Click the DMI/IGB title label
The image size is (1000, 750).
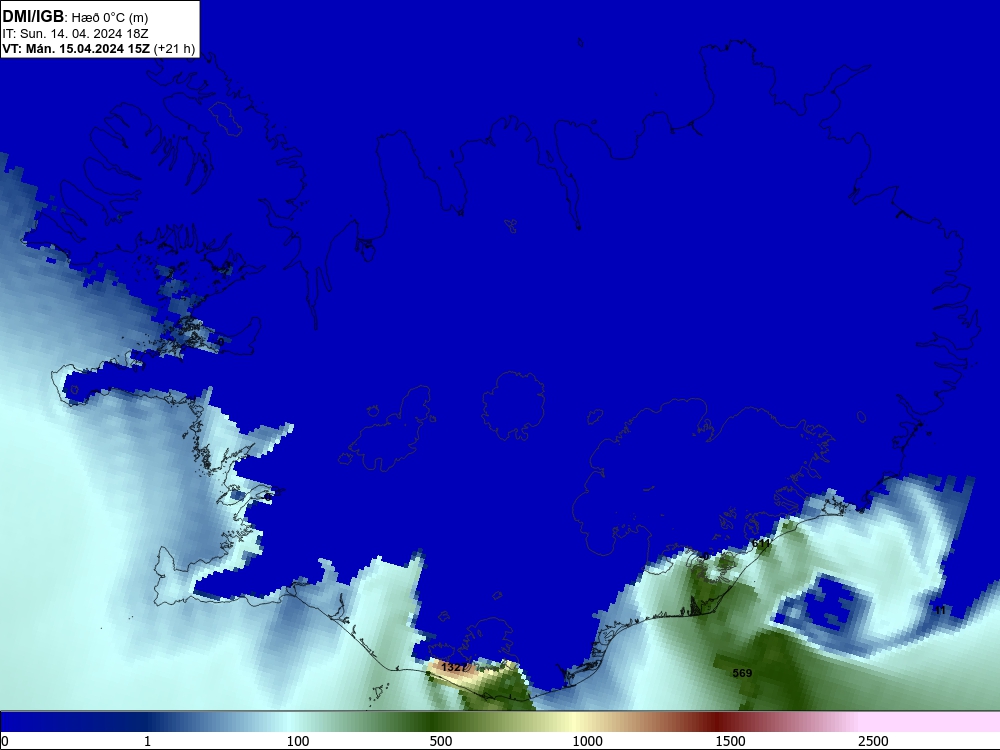click(33, 16)
